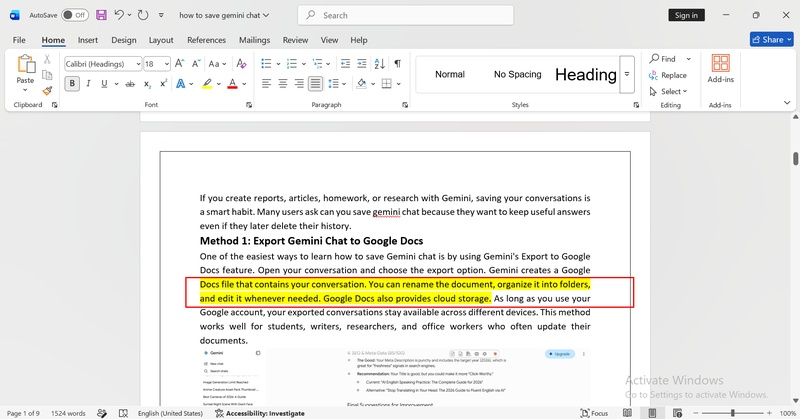The image size is (800, 419).
Task: Switch to the Insert tab
Action: point(88,40)
